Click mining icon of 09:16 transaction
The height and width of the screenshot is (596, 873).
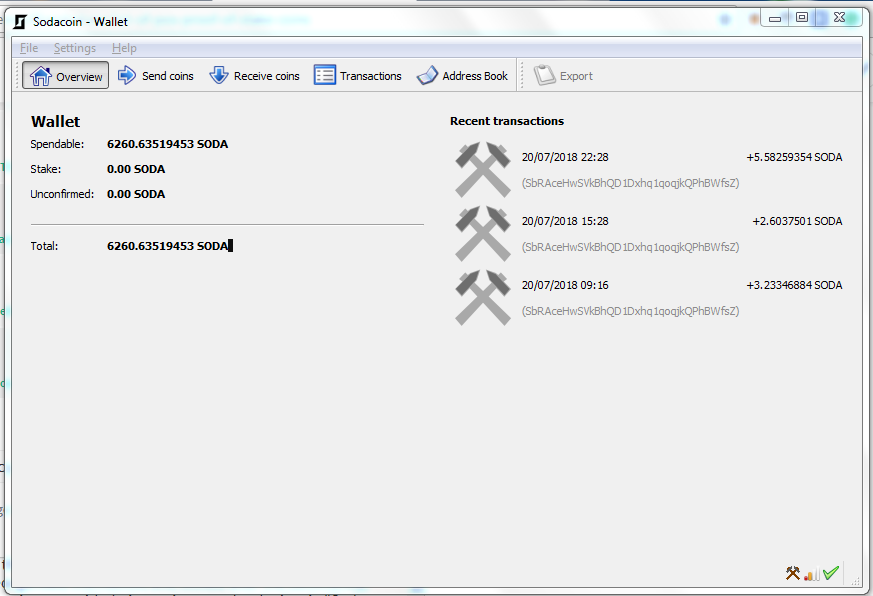[x=483, y=297]
